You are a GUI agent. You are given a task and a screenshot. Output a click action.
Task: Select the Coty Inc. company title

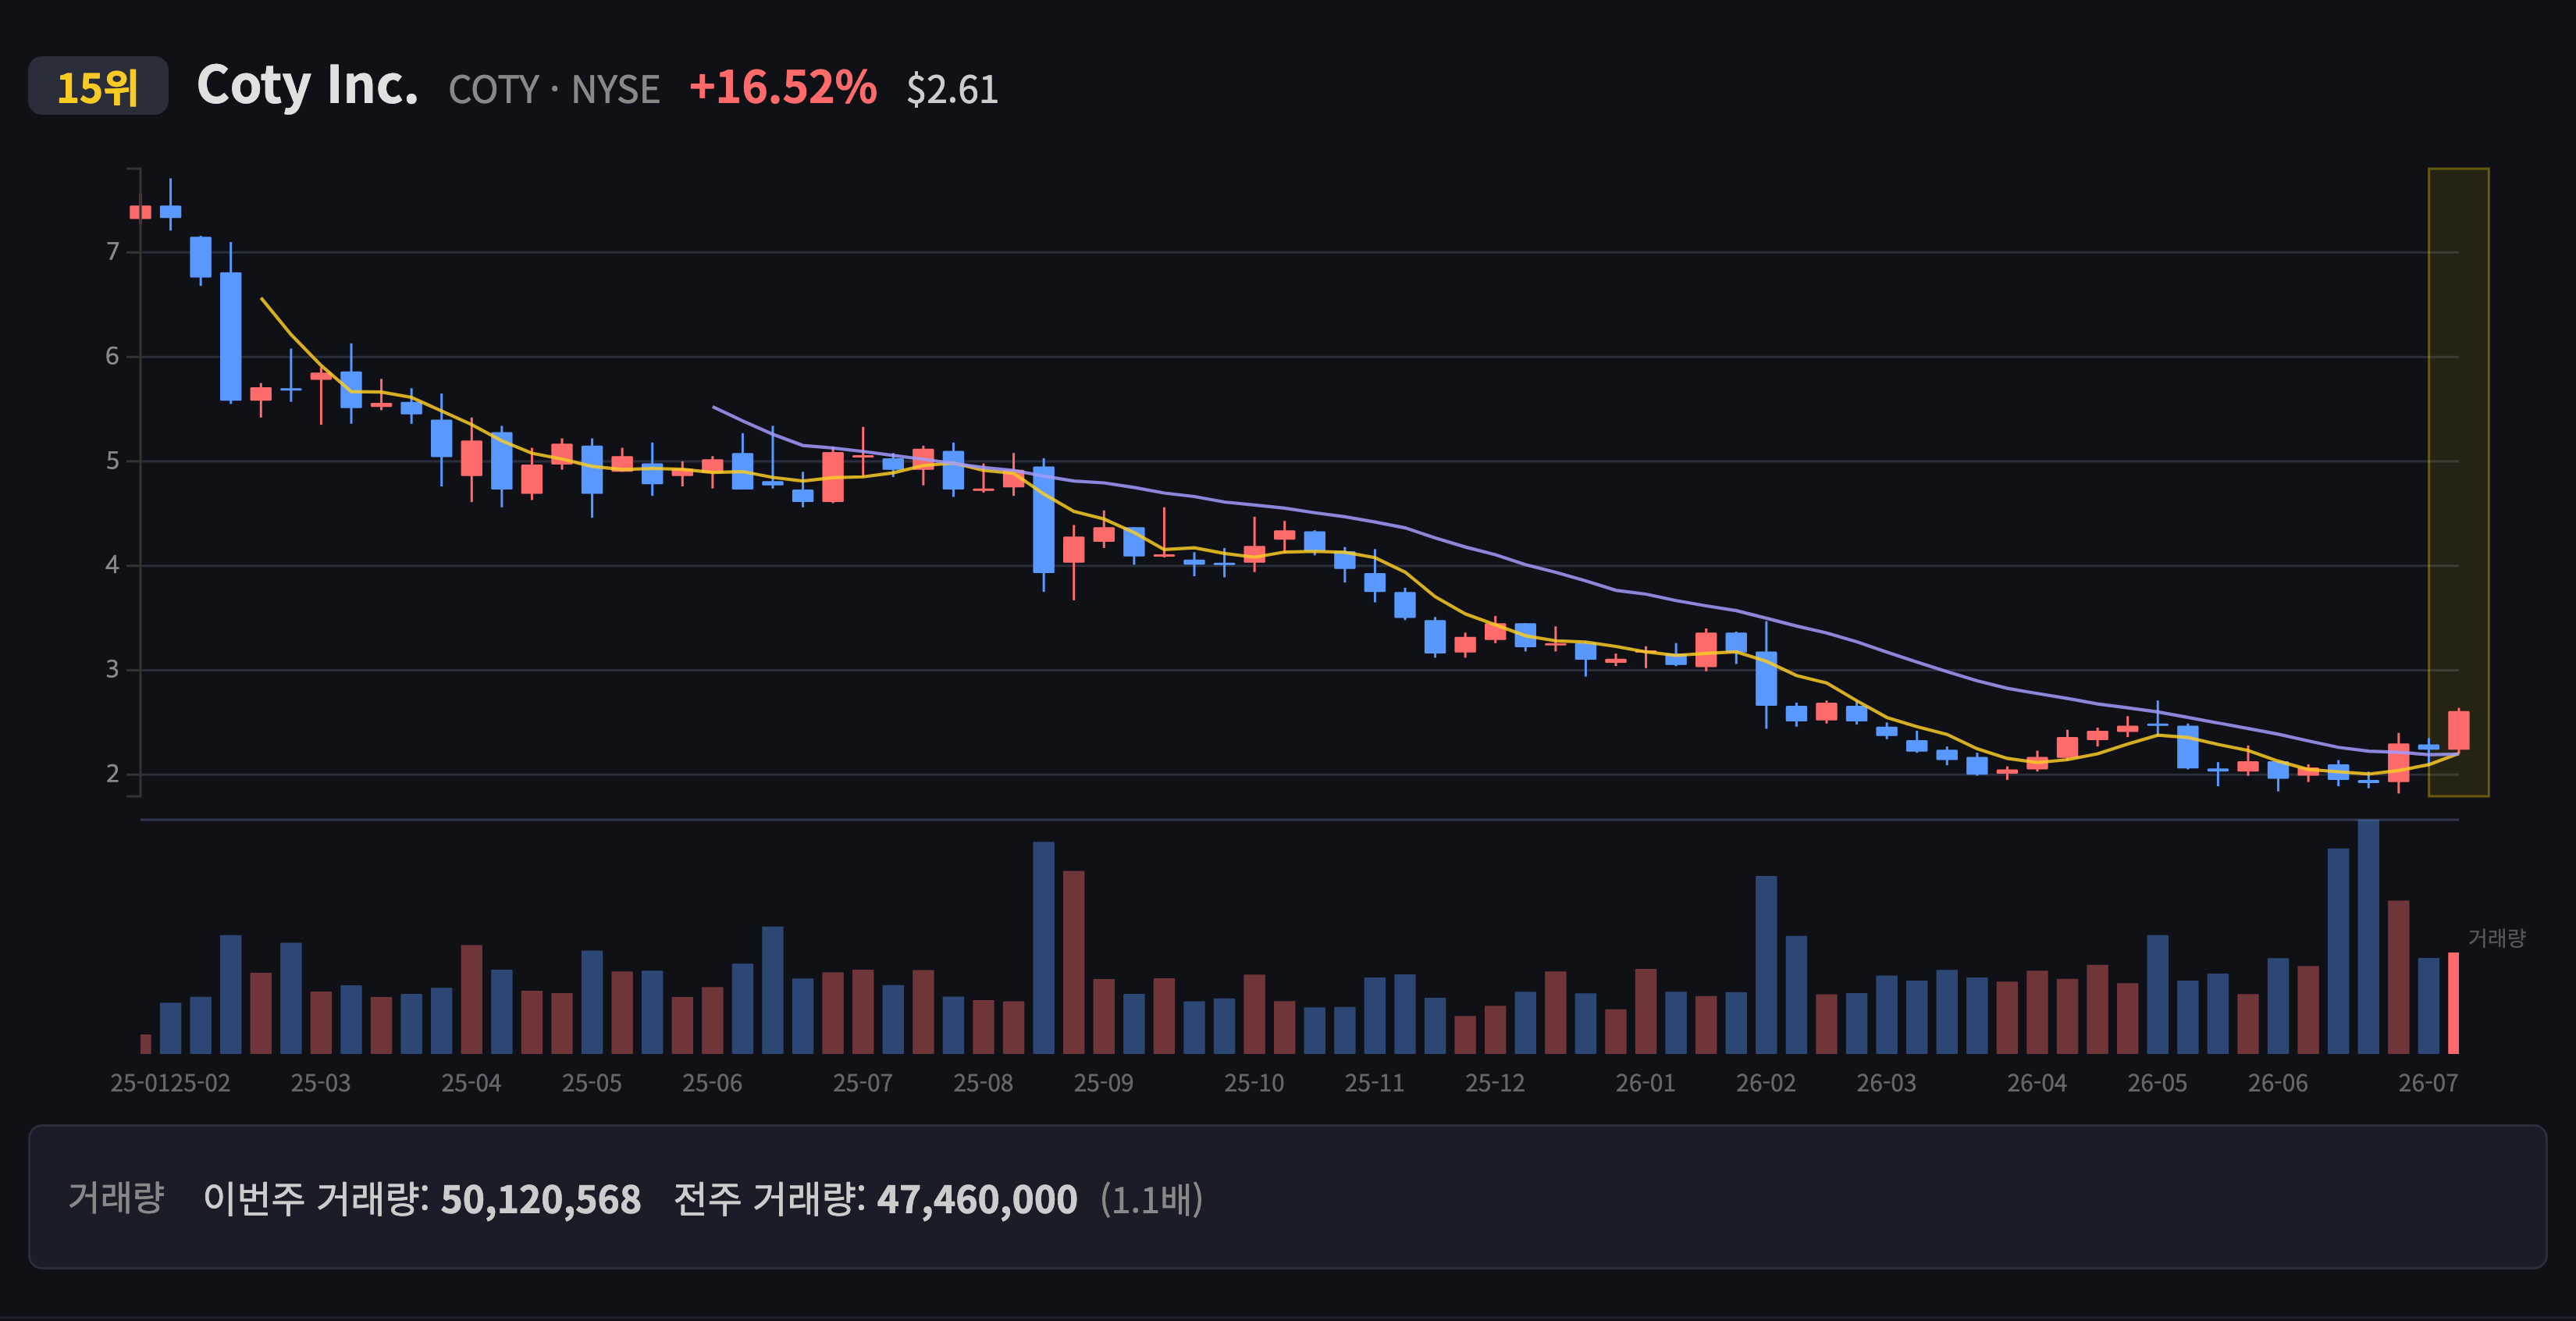[x=307, y=85]
